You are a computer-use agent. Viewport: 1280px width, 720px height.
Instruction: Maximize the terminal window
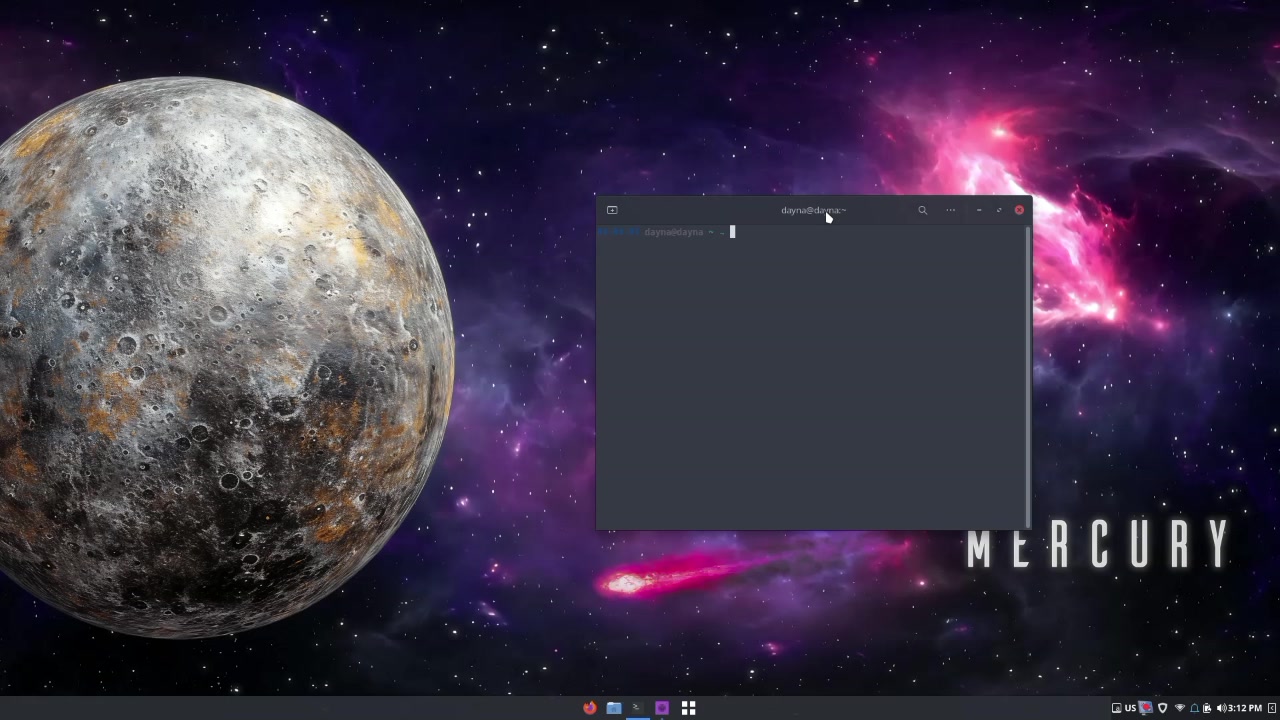click(x=998, y=210)
